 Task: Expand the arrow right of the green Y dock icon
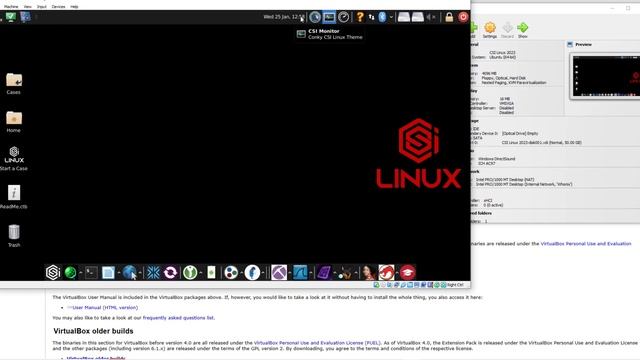[x=201, y=273]
